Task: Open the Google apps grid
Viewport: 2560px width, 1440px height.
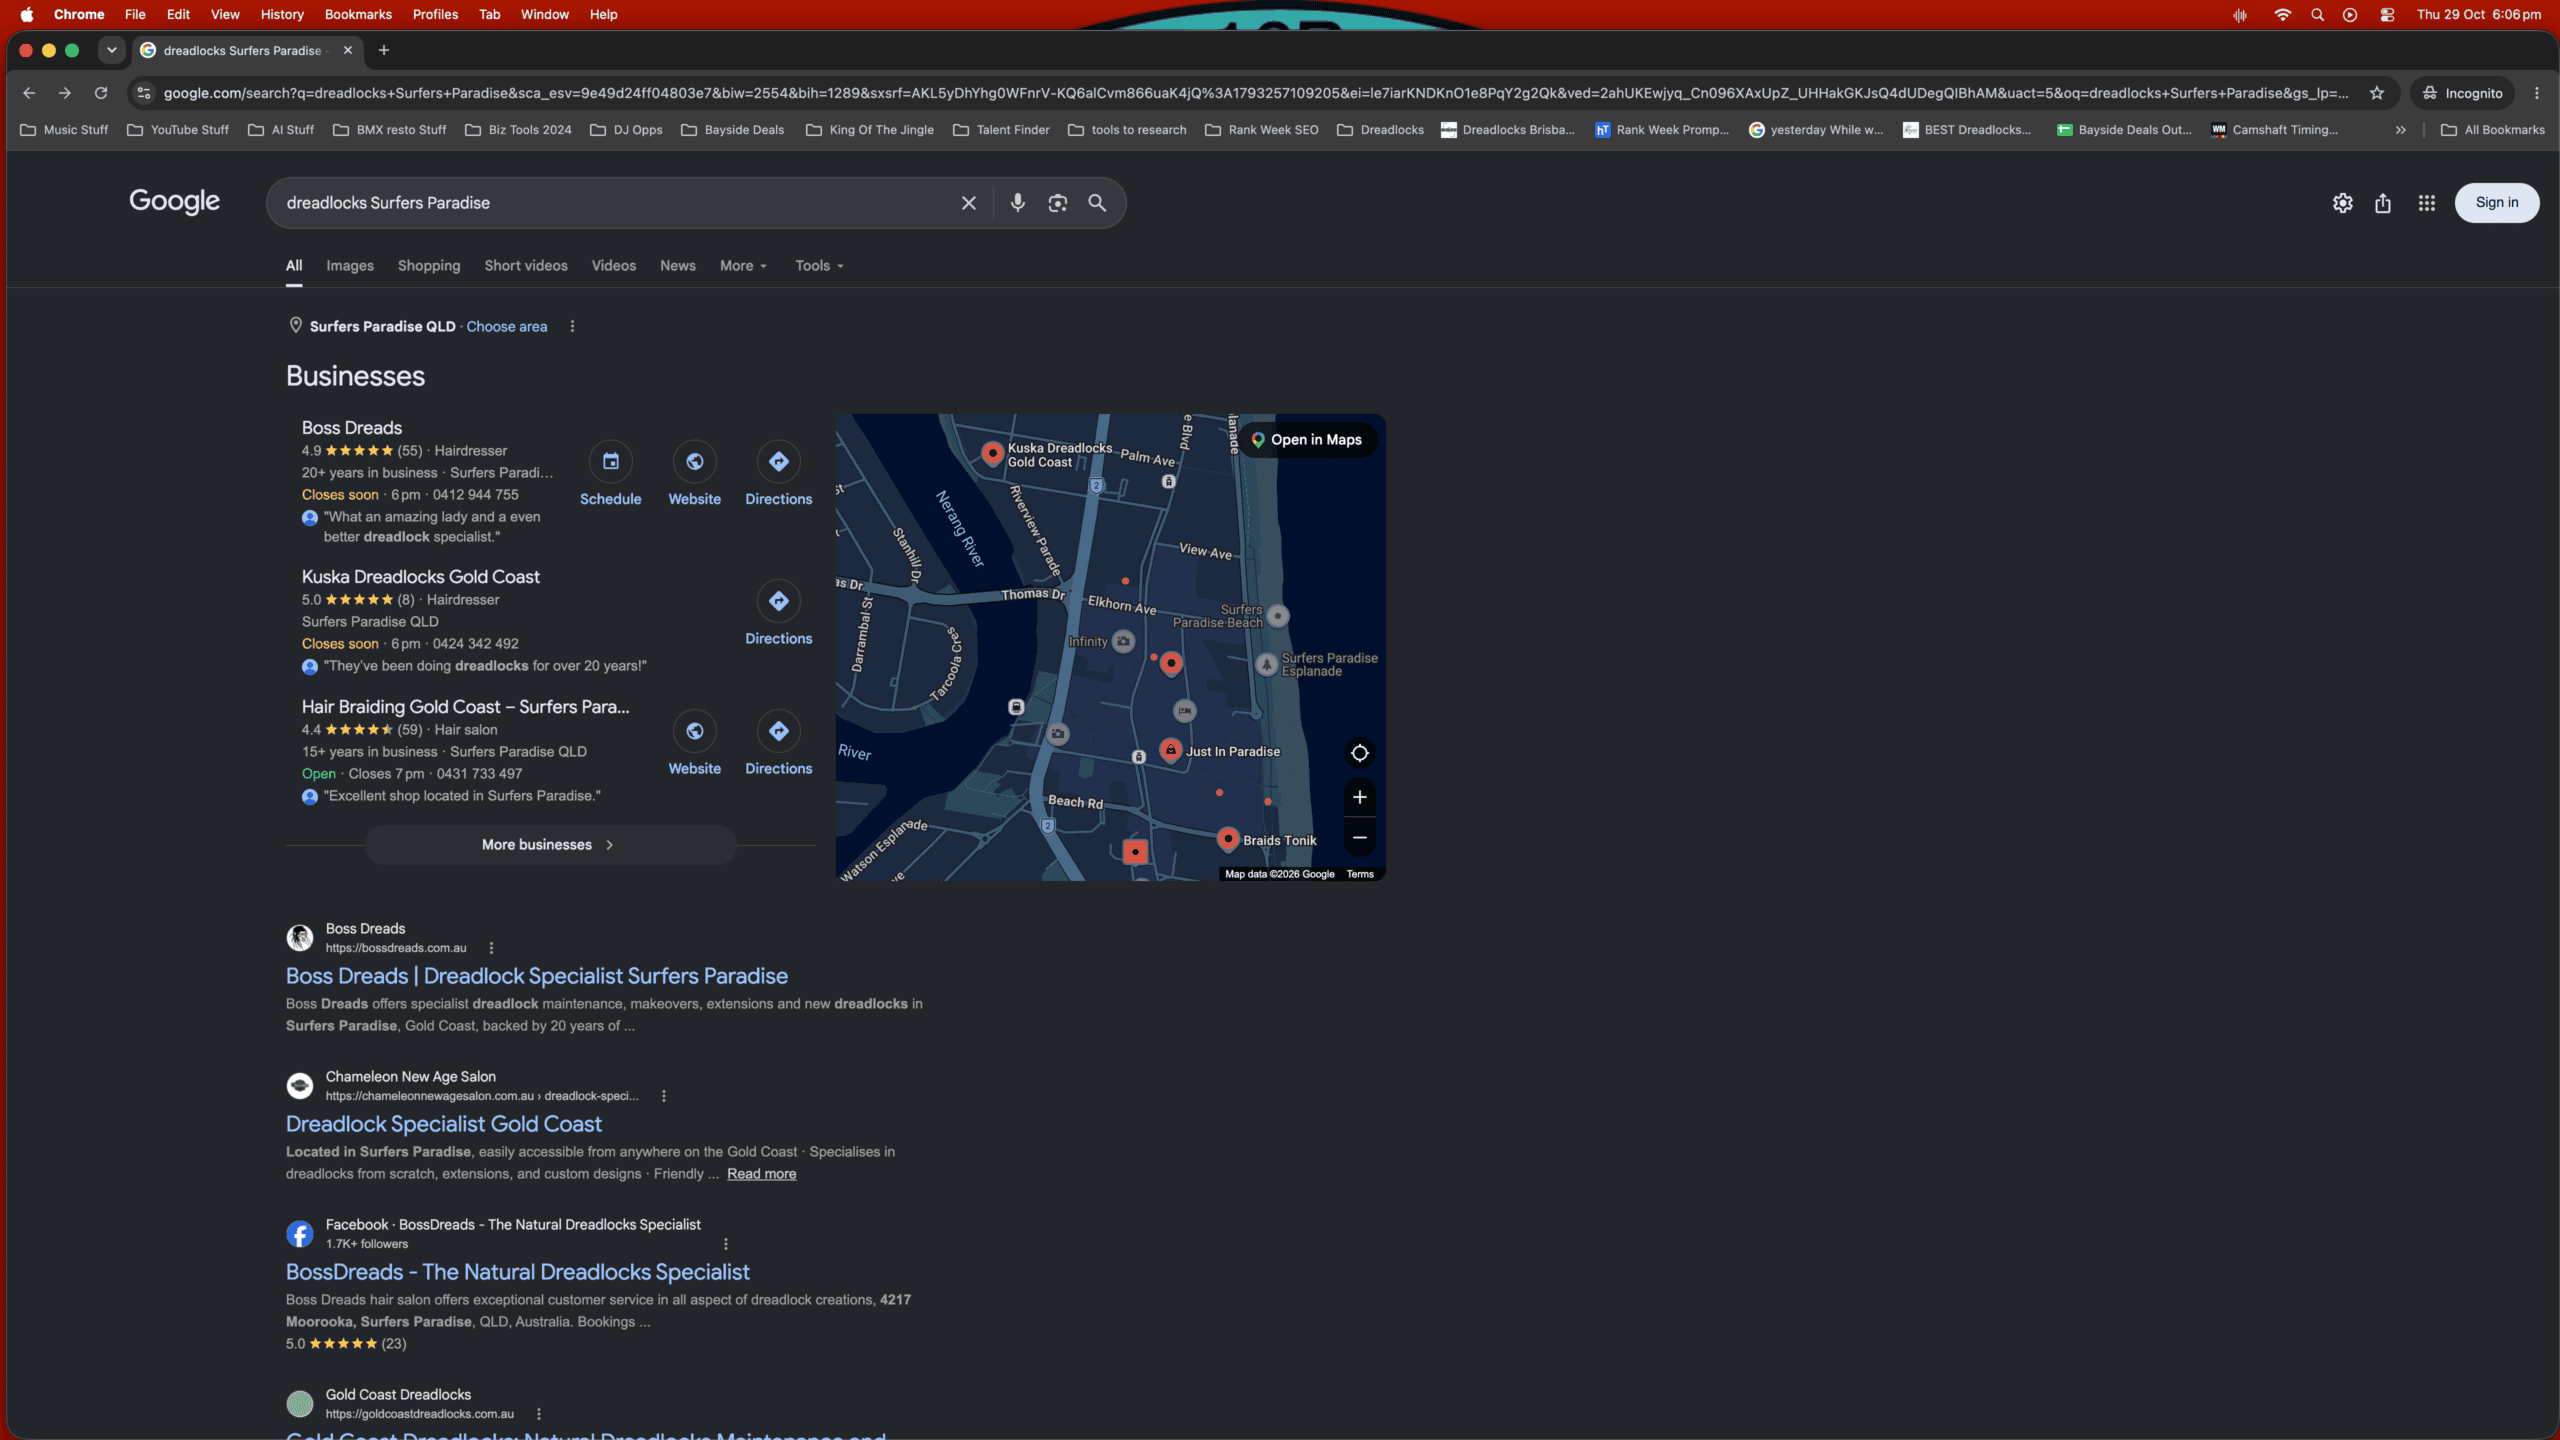Action: (2426, 203)
